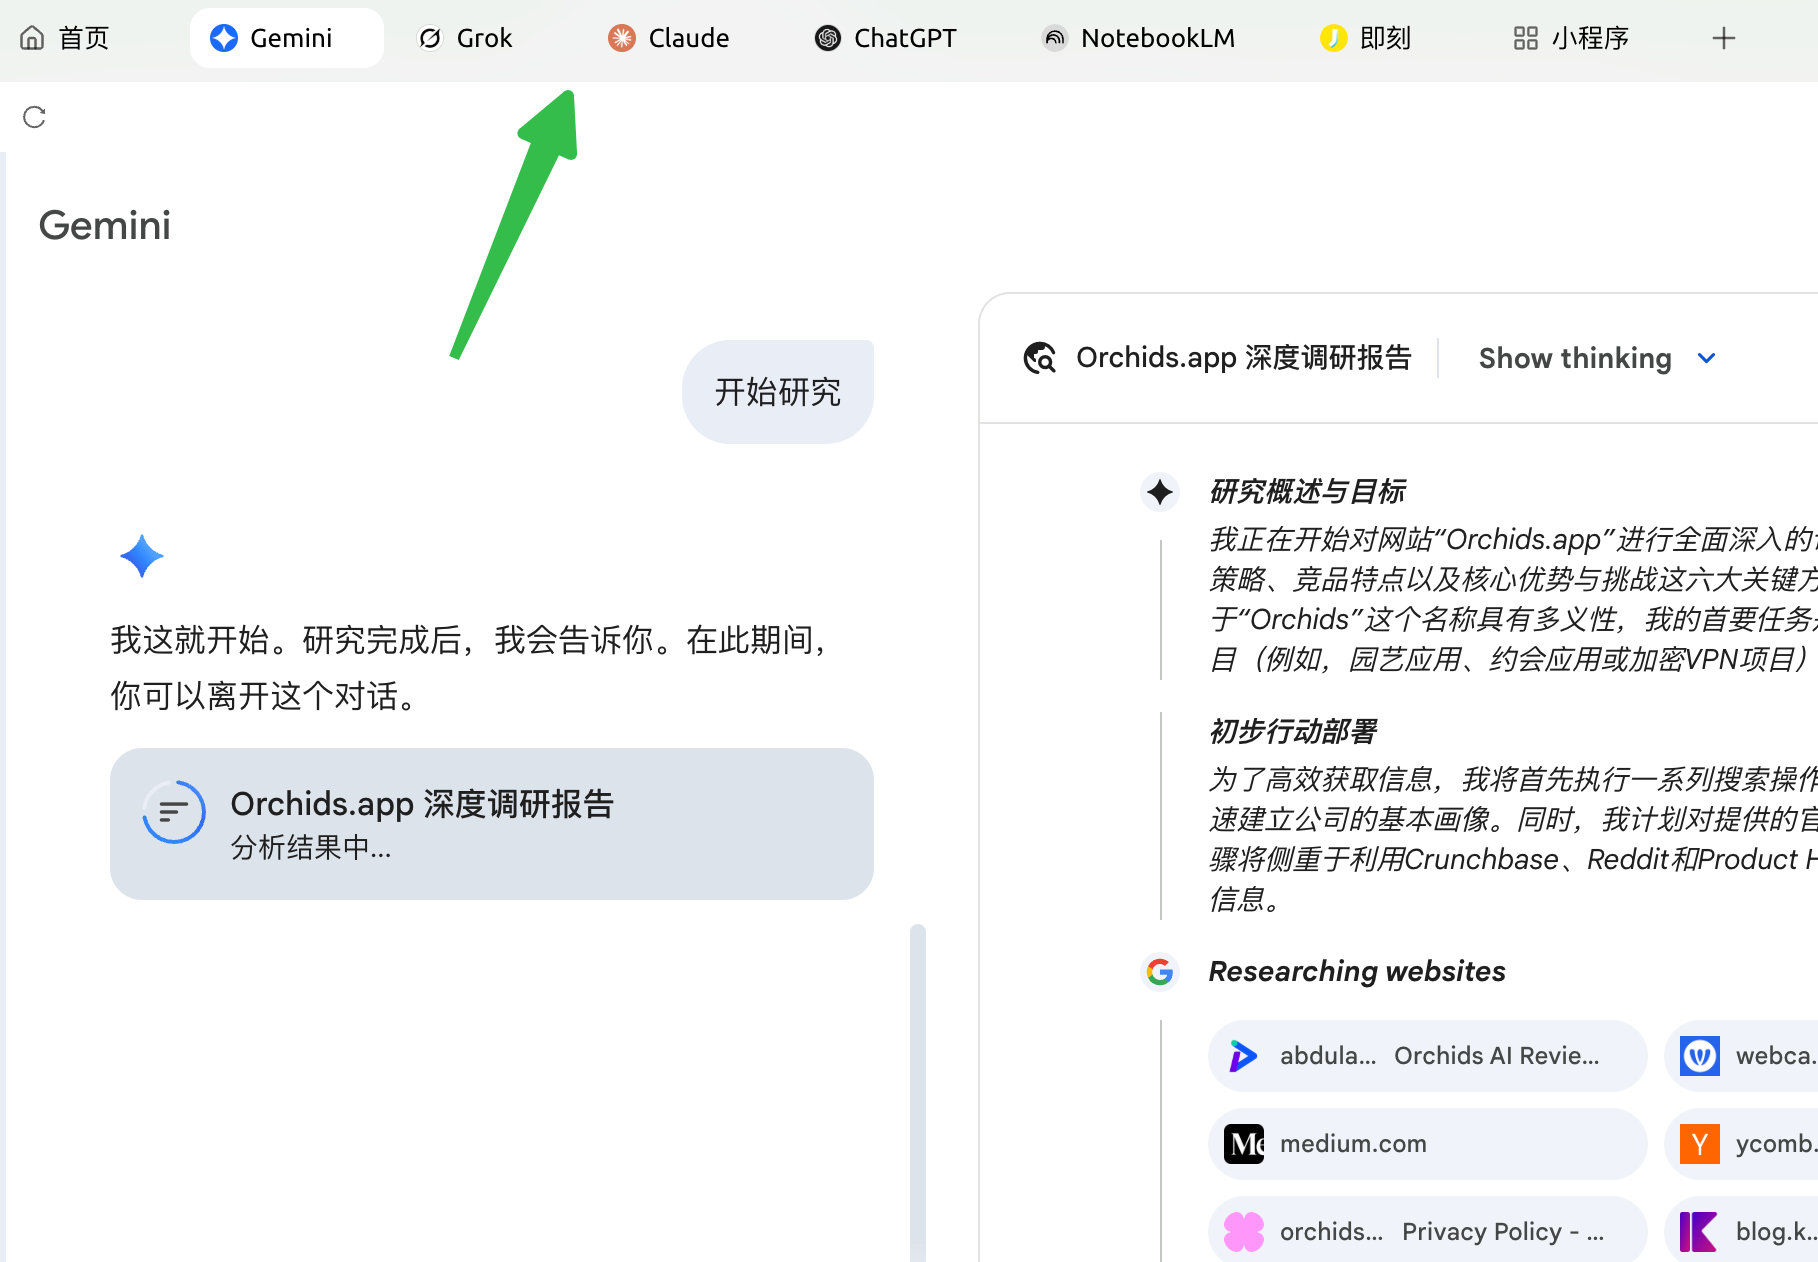This screenshot has width=1818, height=1262.
Task: Click the chat pane vertical scrollbar
Action: (918, 1093)
